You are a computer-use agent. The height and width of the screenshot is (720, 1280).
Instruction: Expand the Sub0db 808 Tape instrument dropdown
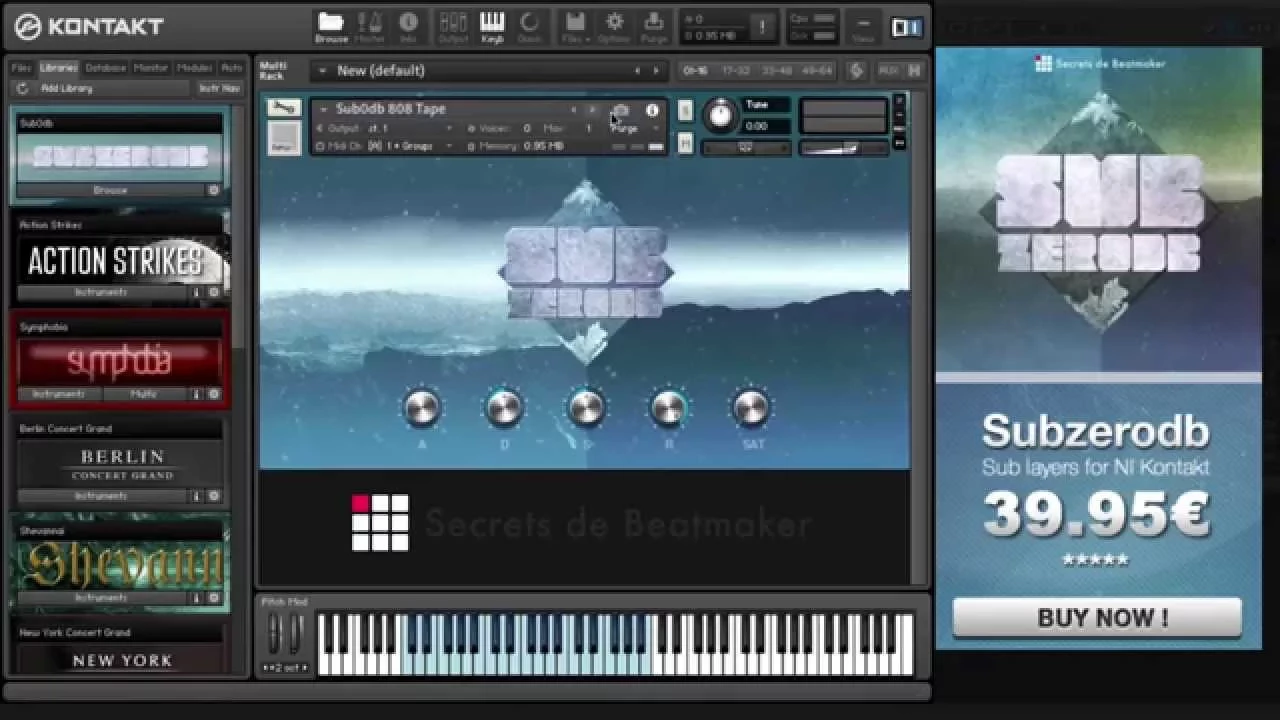pos(323,109)
